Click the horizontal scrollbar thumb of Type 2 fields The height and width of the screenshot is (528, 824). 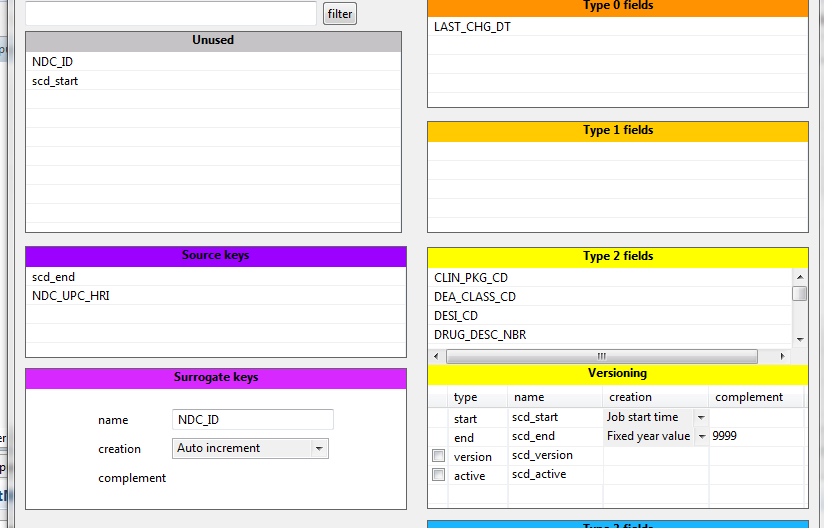point(602,356)
